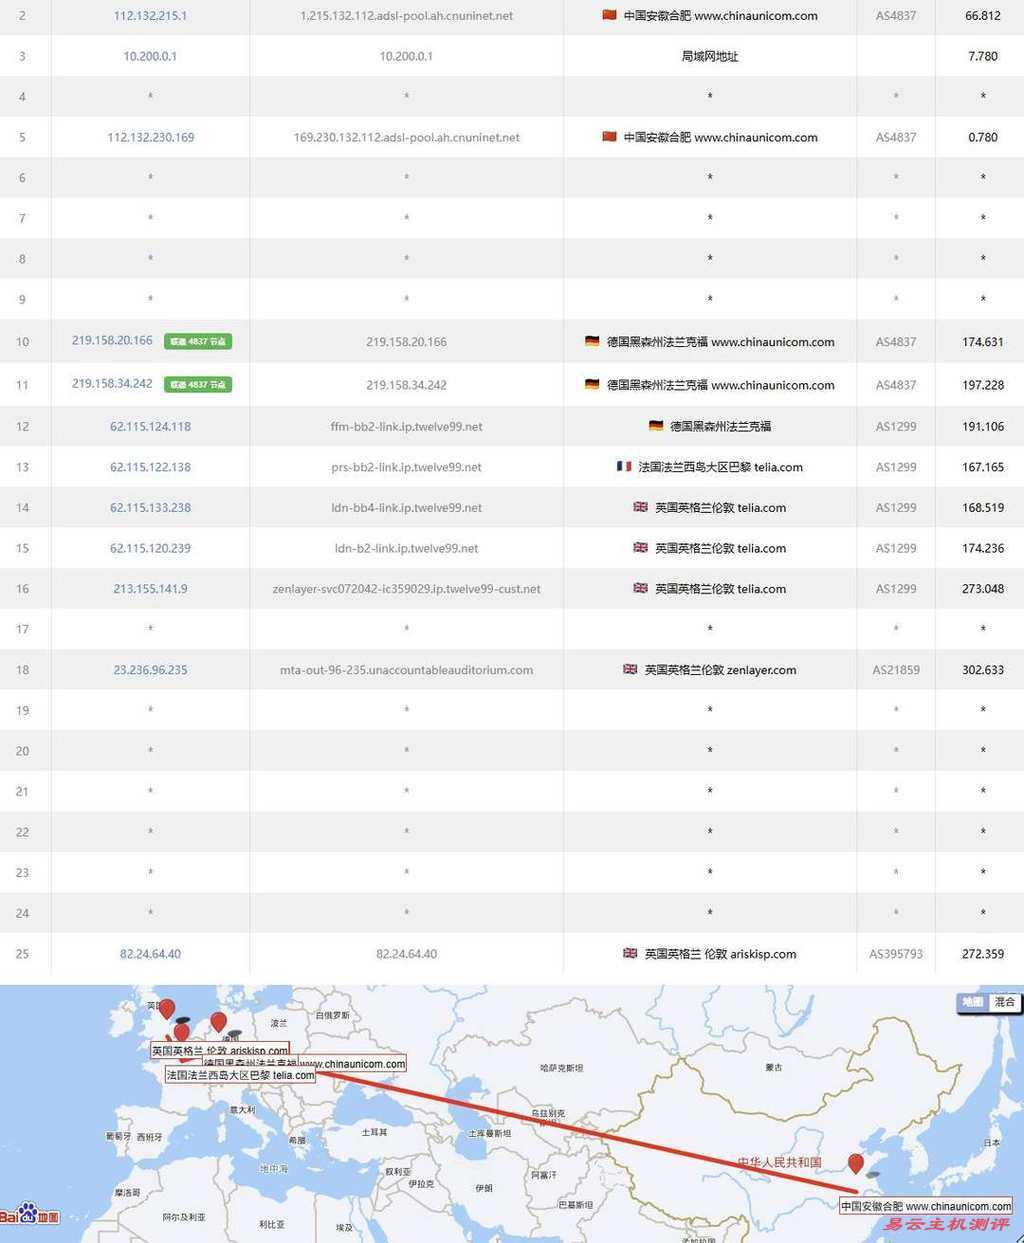Switch map to 混合 hybrid view
Viewport: 1024px width, 1243px height.
(x=1005, y=1002)
